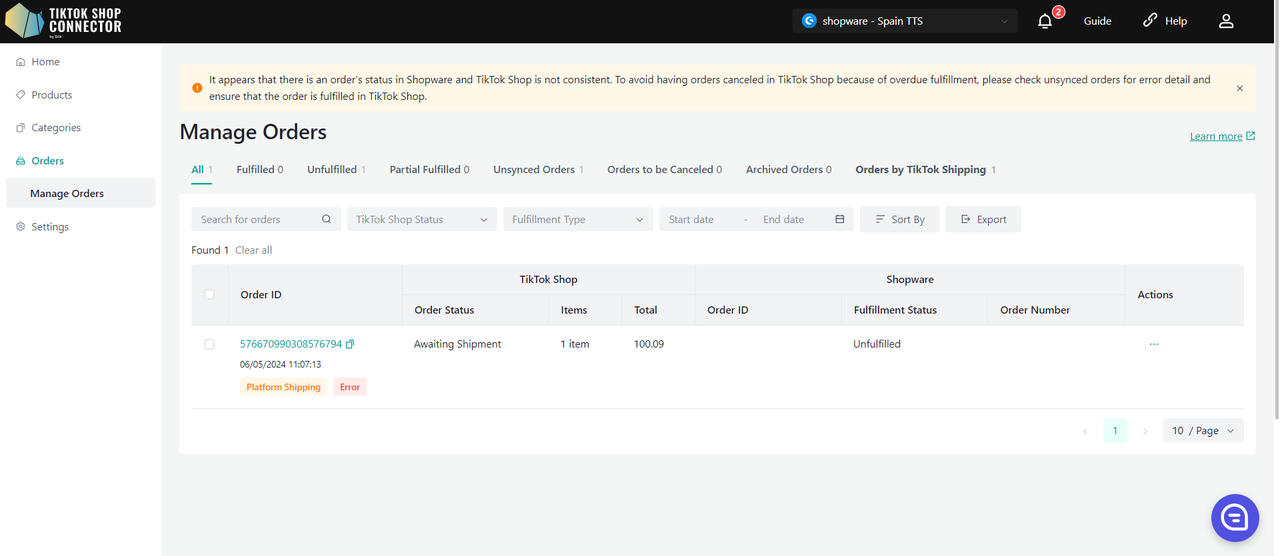Change the 10 / Page size dropdown
Image resolution: width=1280 pixels, height=556 pixels.
click(x=1203, y=431)
